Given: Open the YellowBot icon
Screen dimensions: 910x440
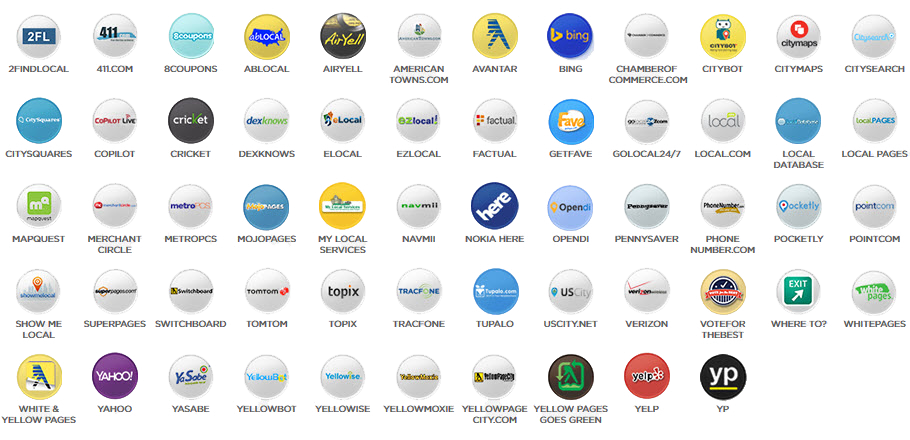Looking at the screenshot, I should click(267, 377).
